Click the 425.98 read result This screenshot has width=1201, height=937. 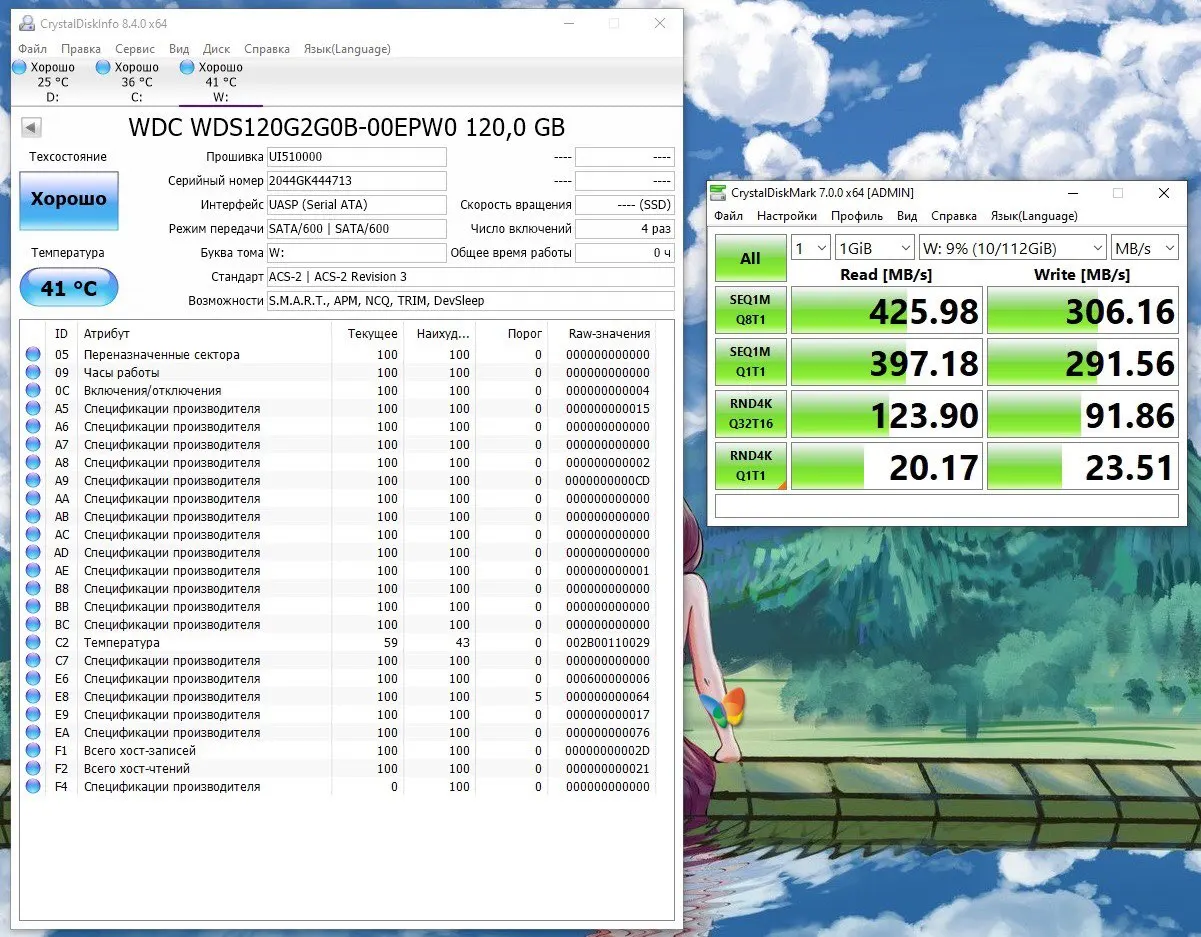tap(886, 310)
